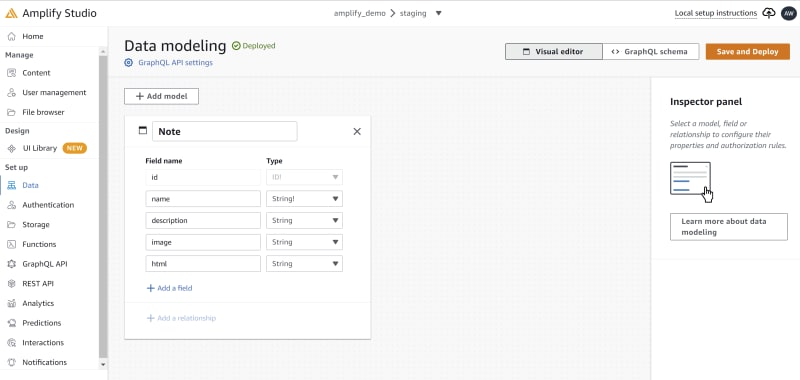The image size is (800, 380).
Task: Click the GraphQL API icon
Action: (x=12, y=264)
